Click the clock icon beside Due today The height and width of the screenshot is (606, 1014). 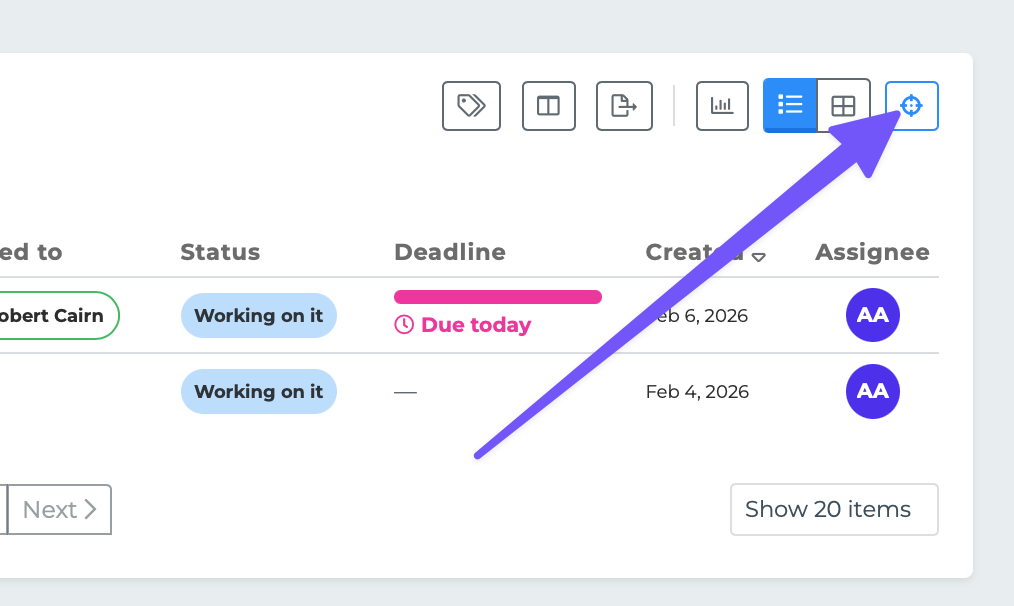coord(404,325)
